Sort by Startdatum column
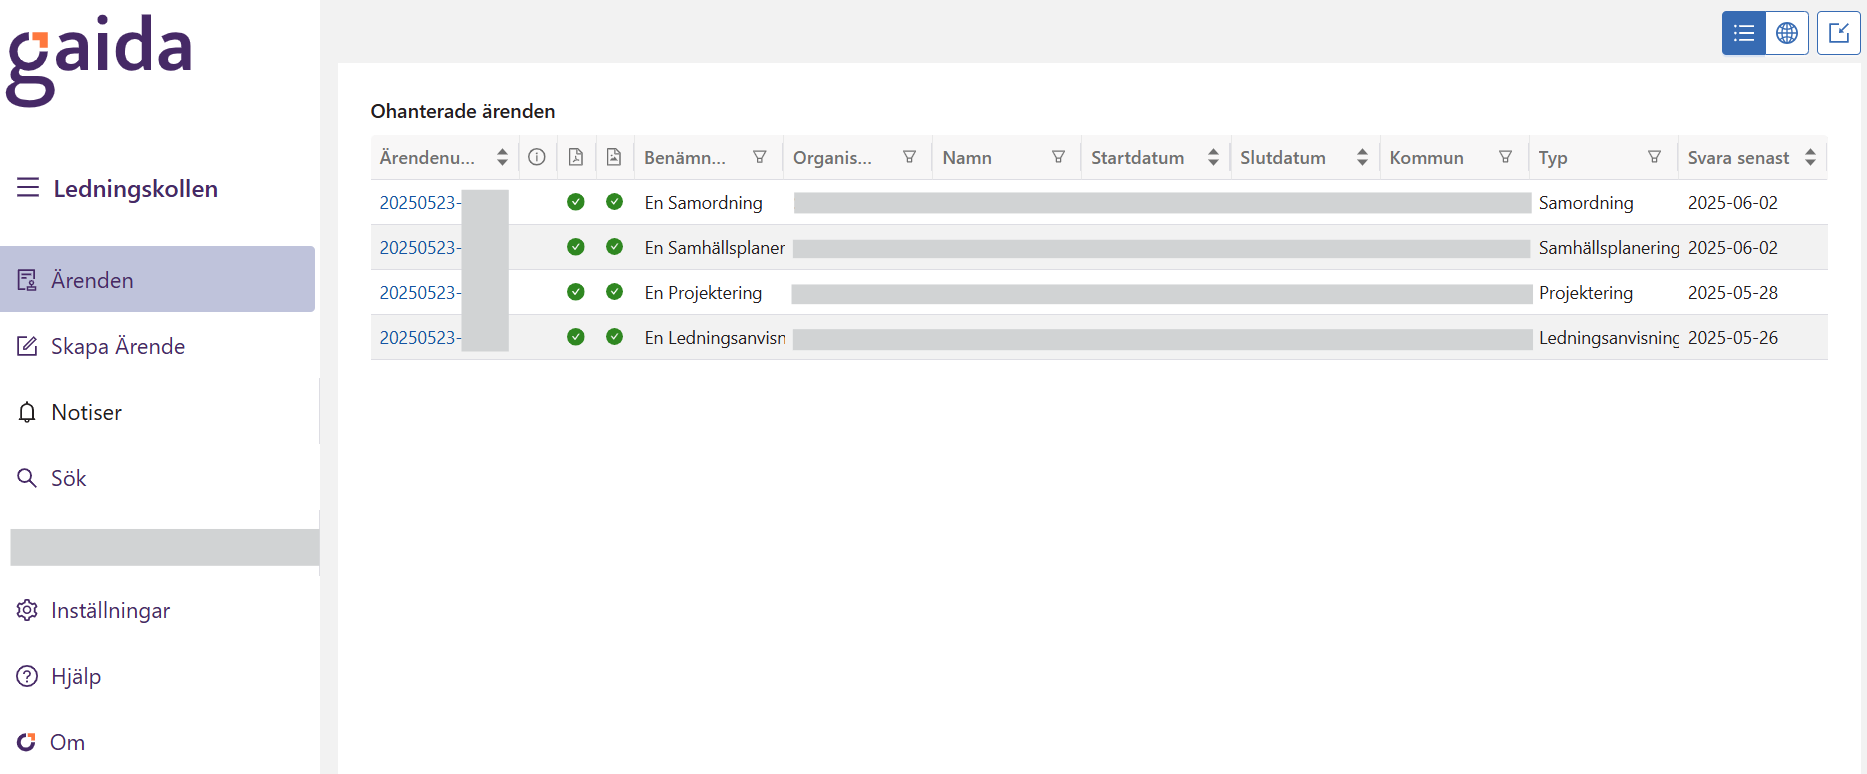This screenshot has width=1867, height=774. click(x=1212, y=157)
